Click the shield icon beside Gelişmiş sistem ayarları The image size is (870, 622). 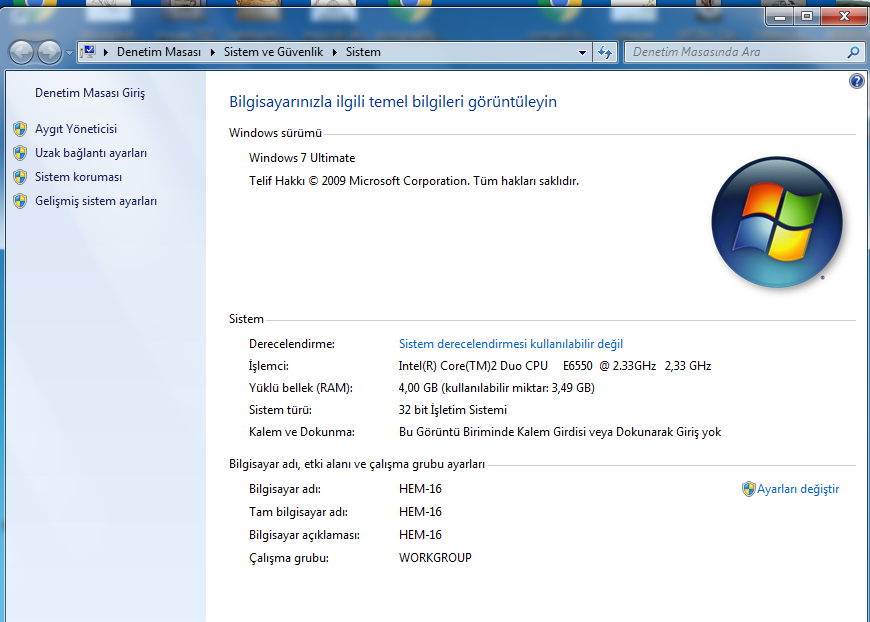[x=20, y=201]
